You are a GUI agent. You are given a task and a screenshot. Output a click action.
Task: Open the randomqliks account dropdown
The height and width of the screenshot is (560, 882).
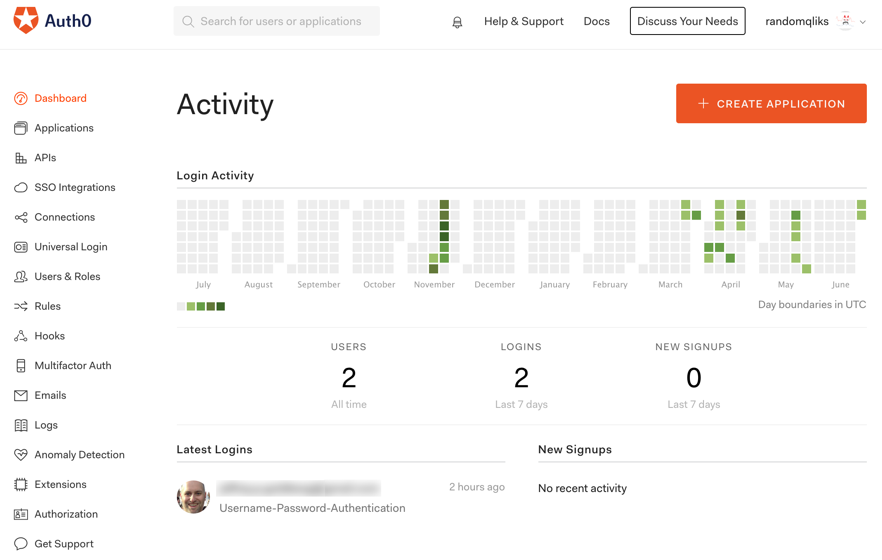tap(815, 21)
